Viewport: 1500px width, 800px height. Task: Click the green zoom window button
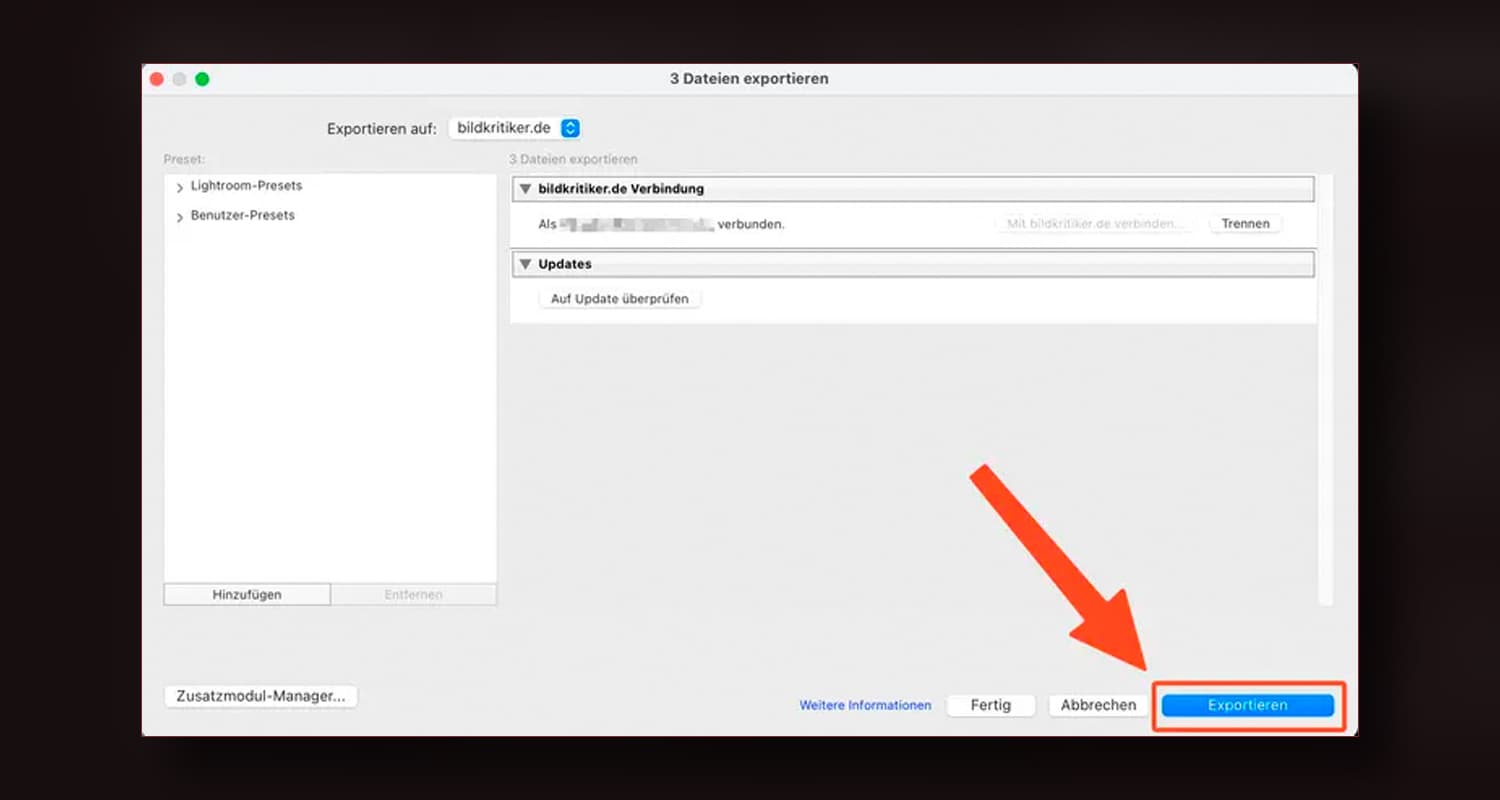pyautogui.click(x=202, y=79)
